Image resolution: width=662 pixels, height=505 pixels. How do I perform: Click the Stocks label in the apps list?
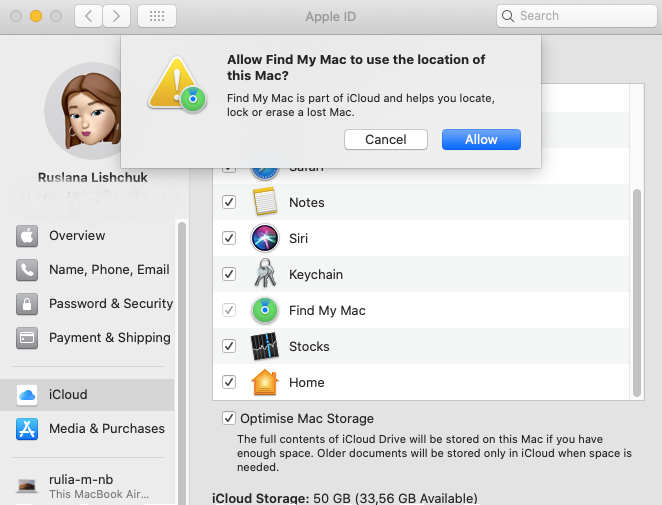click(309, 347)
